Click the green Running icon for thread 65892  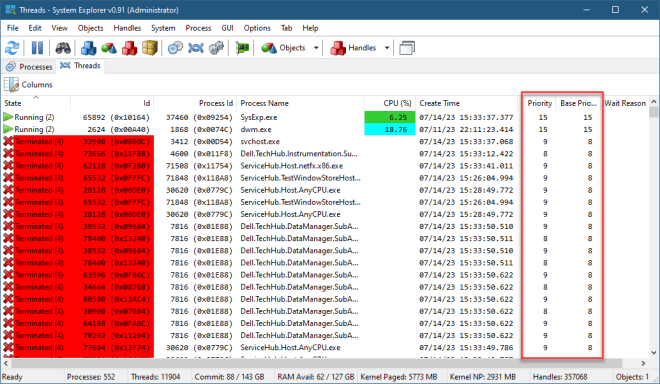(x=8, y=117)
